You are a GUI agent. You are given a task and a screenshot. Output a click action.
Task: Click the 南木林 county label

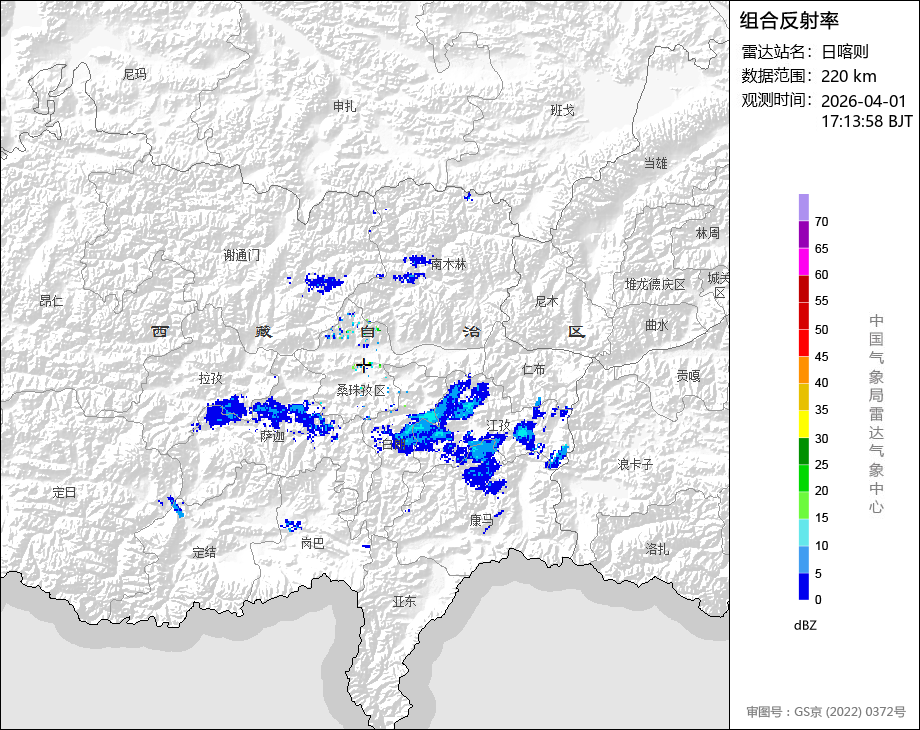click(448, 265)
